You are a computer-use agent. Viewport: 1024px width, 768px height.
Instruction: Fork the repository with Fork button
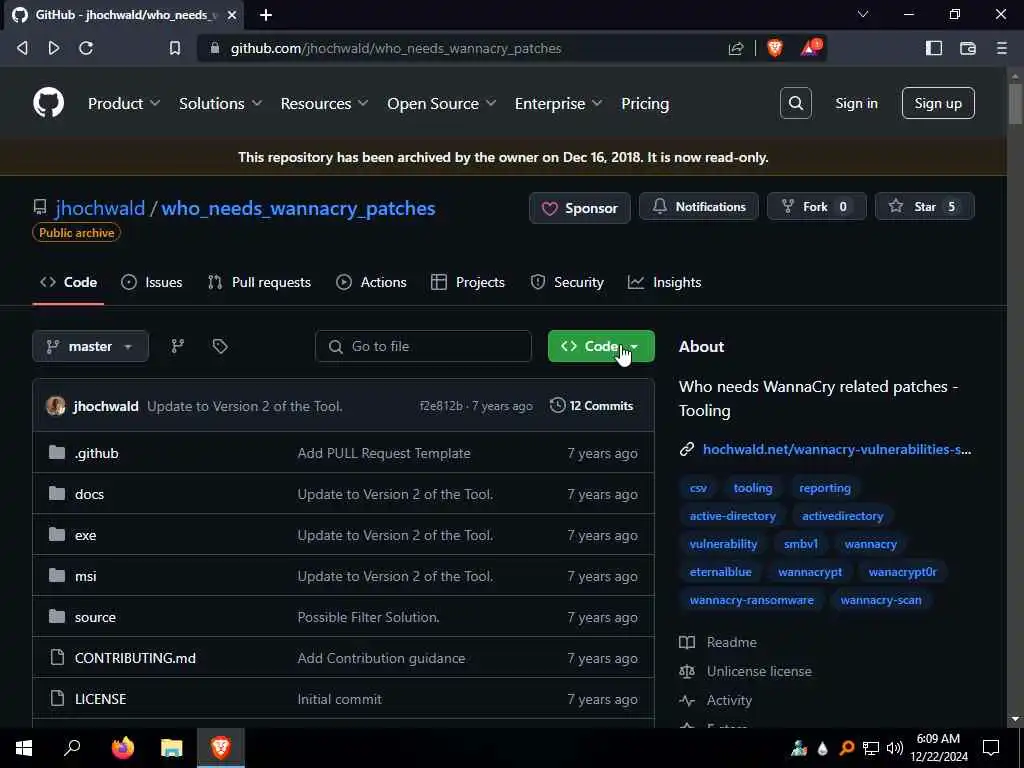tap(816, 206)
